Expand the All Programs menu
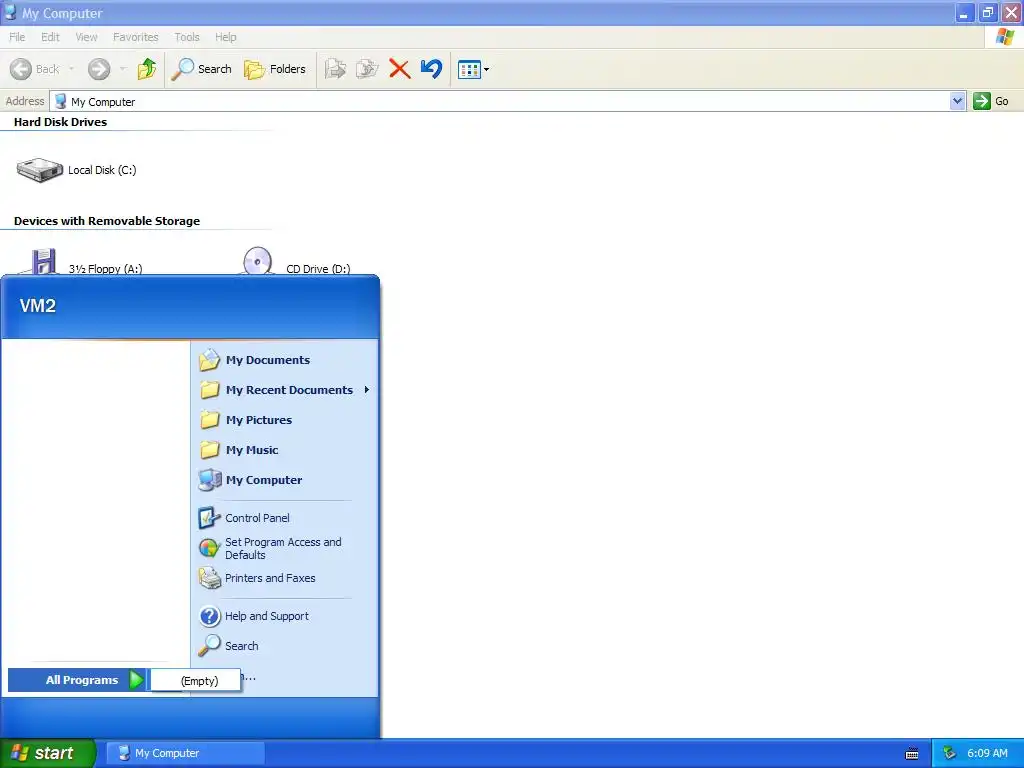The width and height of the screenshot is (1024, 768). [77, 680]
